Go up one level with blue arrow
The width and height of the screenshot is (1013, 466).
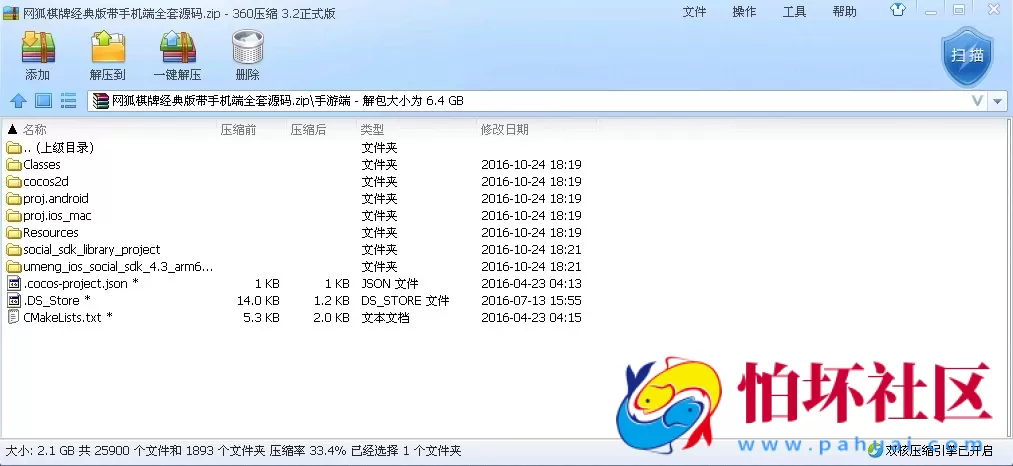click(x=17, y=101)
